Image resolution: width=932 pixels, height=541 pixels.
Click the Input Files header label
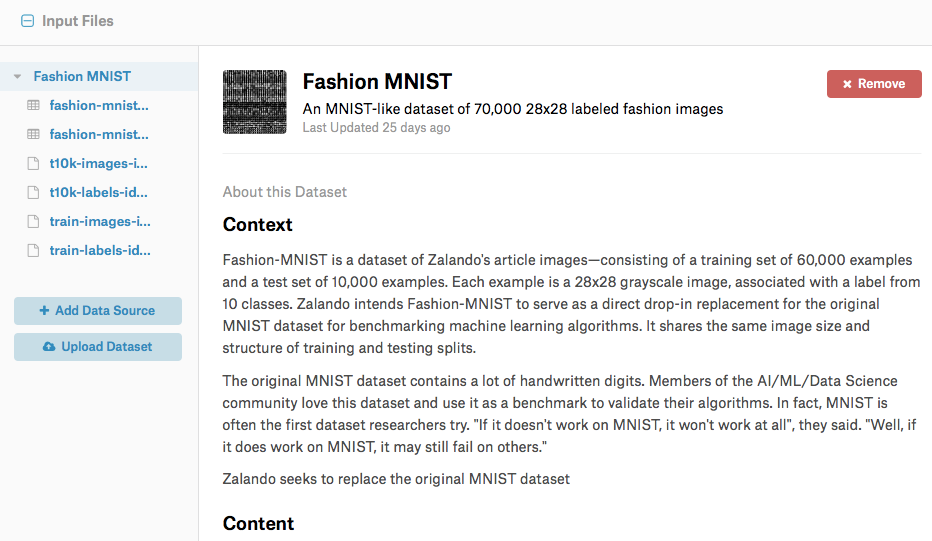coord(78,21)
